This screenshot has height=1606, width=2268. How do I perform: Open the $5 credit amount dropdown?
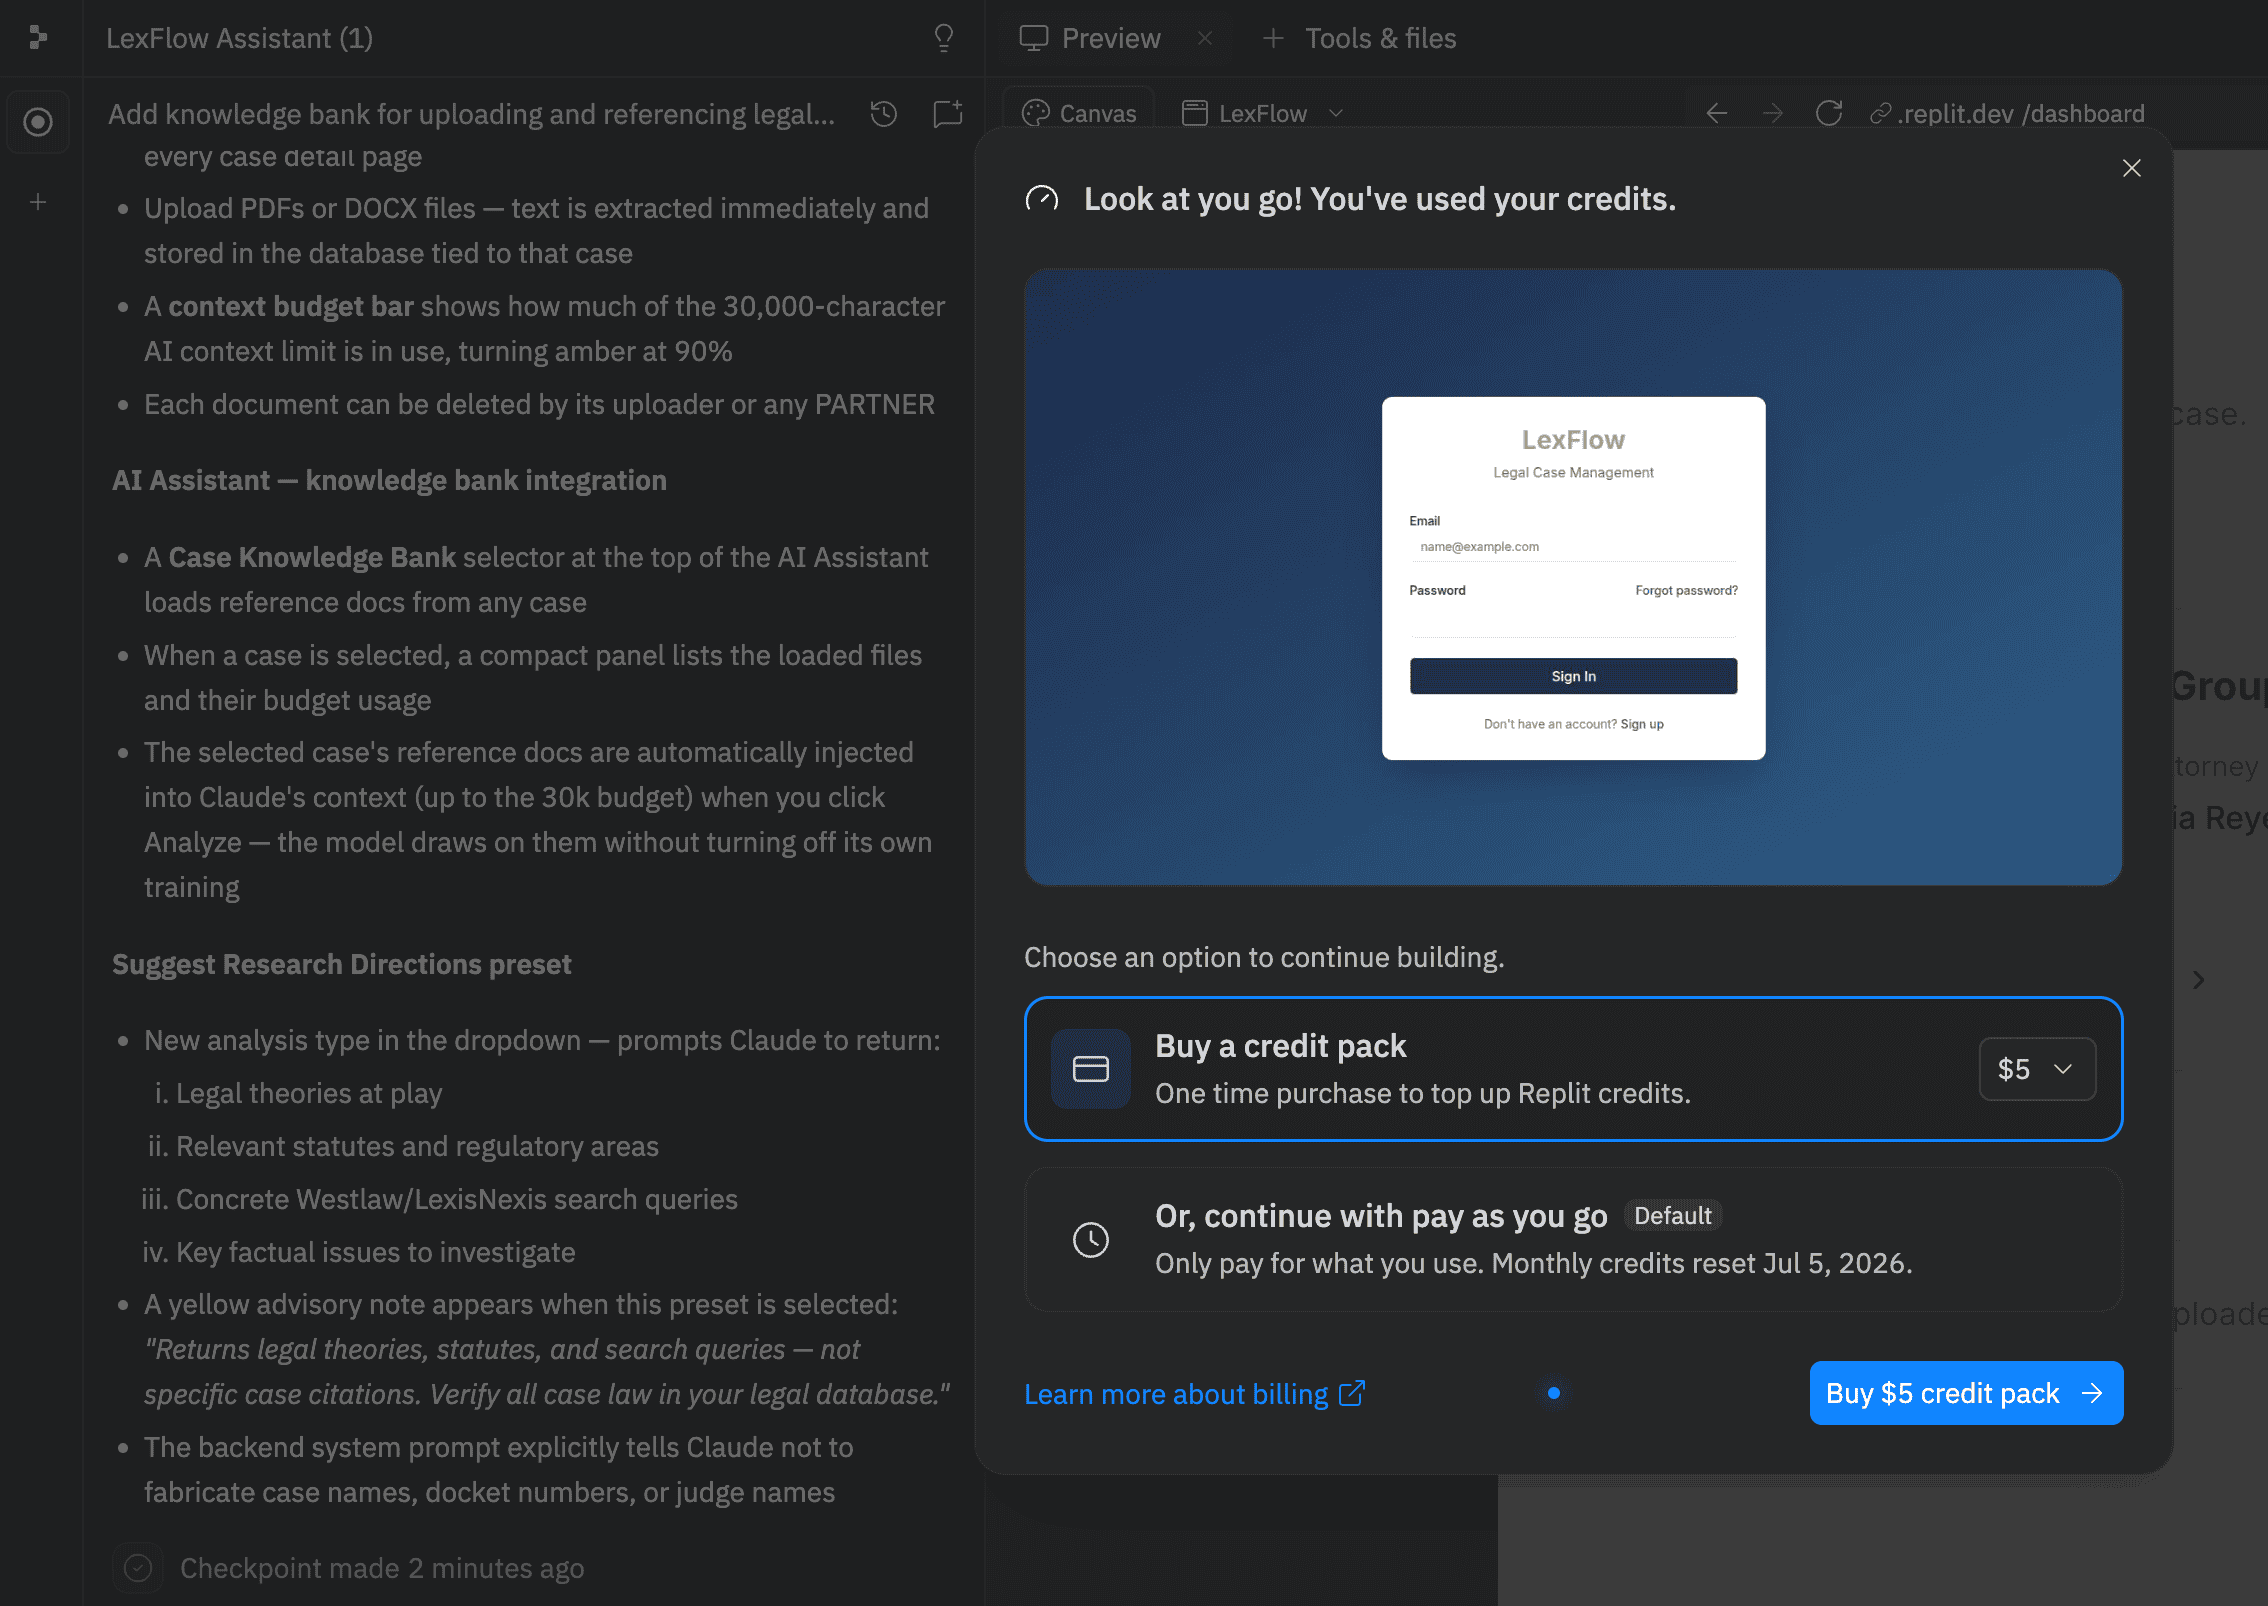[x=2037, y=1069]
